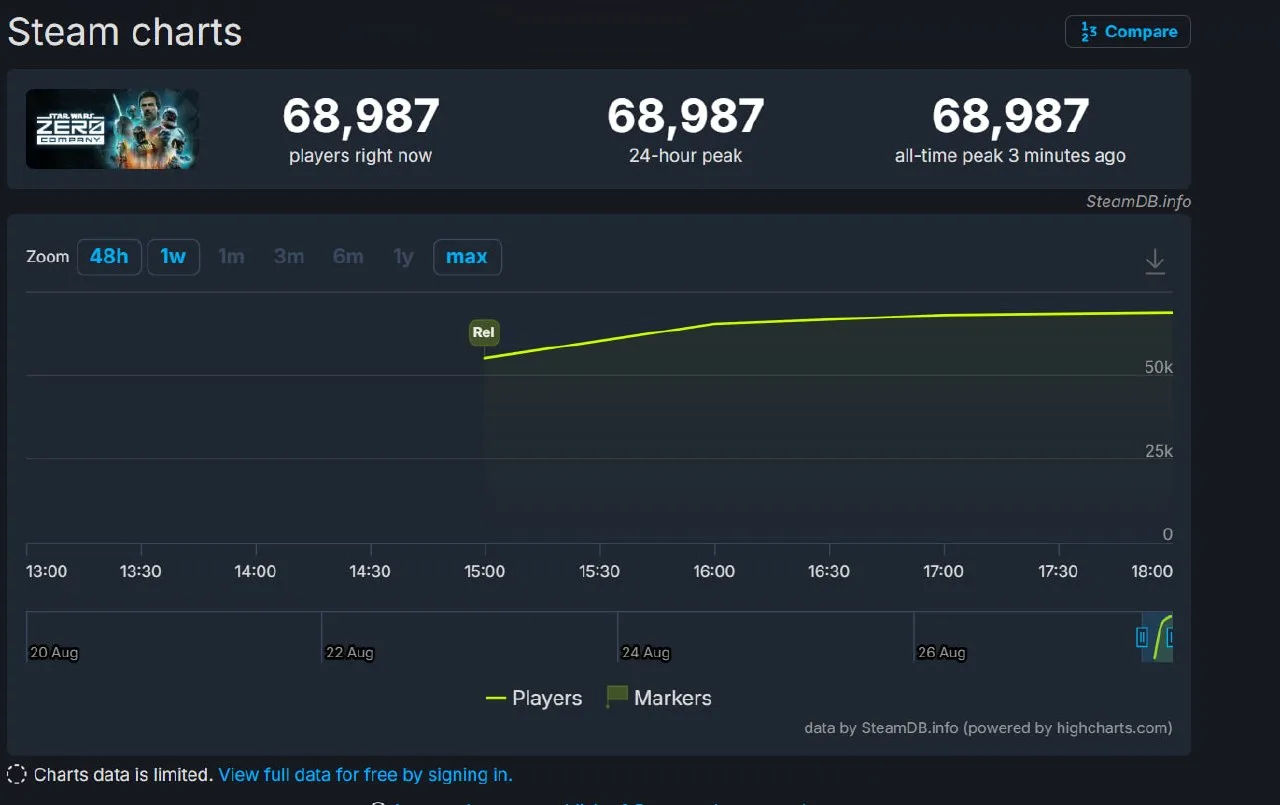Click the 25k y-axis label
1280x805 pixels.
(1159, 452)
